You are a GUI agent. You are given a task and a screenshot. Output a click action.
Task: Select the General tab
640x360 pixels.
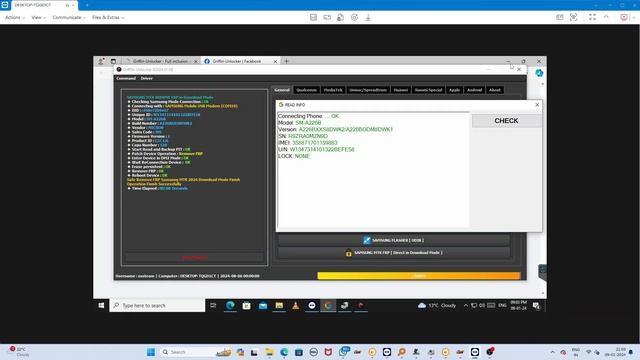click(x=282, y=90)
